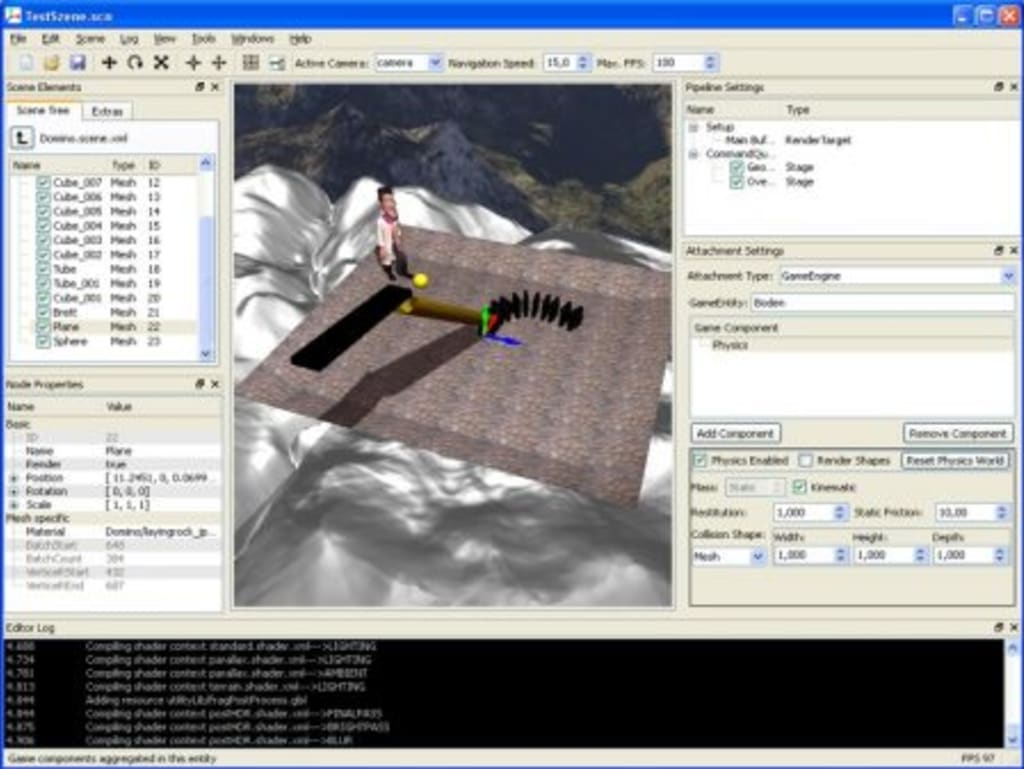Float the Scene Elements panel
The image size is (1024, 769).
[199, 87]
